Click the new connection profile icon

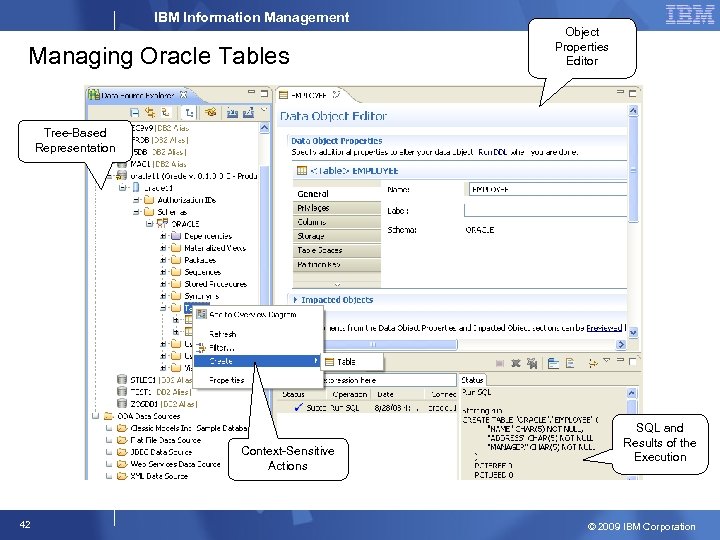[x=210, y=112]
